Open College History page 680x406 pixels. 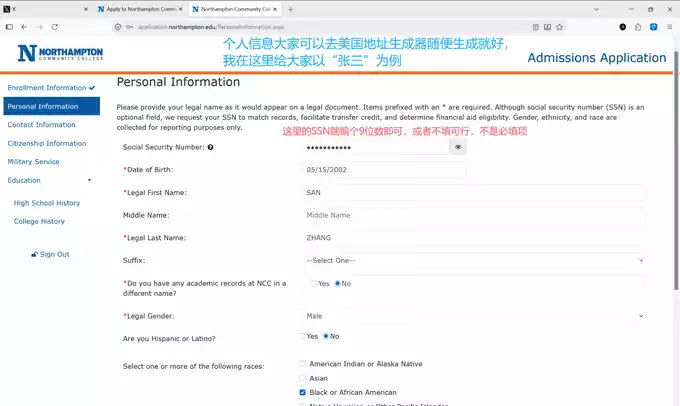pyautogui.click(x=39, y=221)
